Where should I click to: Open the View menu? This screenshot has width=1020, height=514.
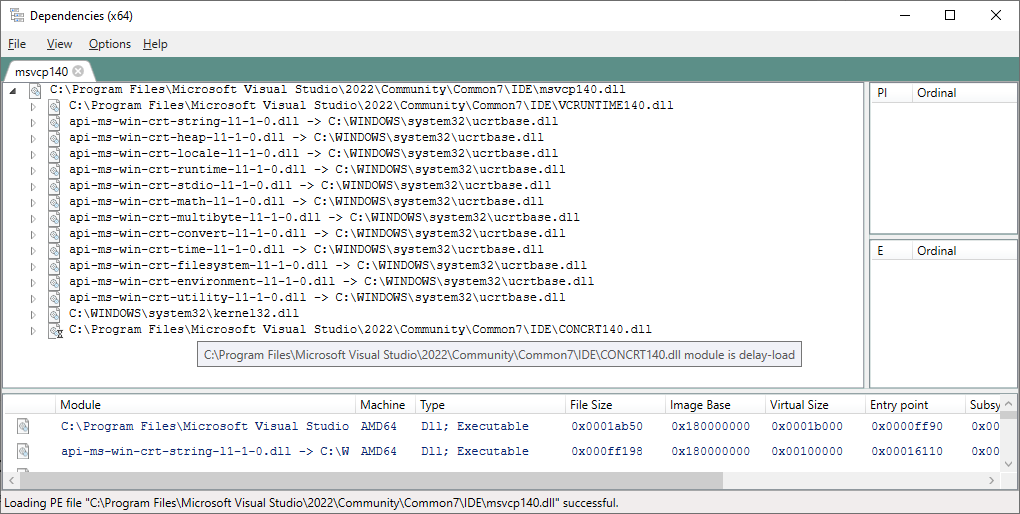(59, 44)
